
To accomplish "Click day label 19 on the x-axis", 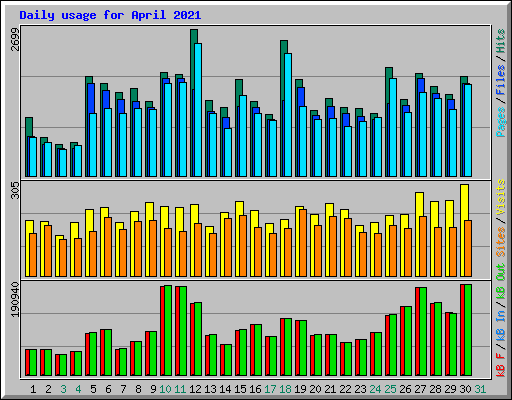I will pyautogui.click(x=300, y=389).
